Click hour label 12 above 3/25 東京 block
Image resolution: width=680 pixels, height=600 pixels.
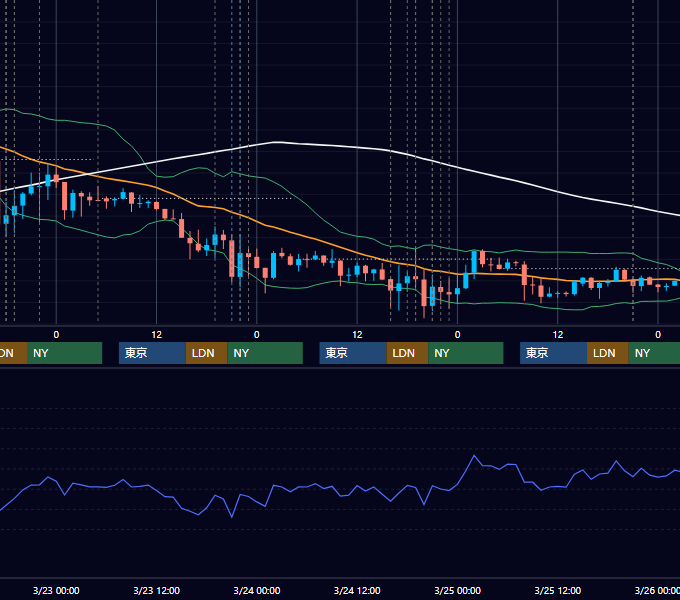pyautogui.click(x=558, y=335)
